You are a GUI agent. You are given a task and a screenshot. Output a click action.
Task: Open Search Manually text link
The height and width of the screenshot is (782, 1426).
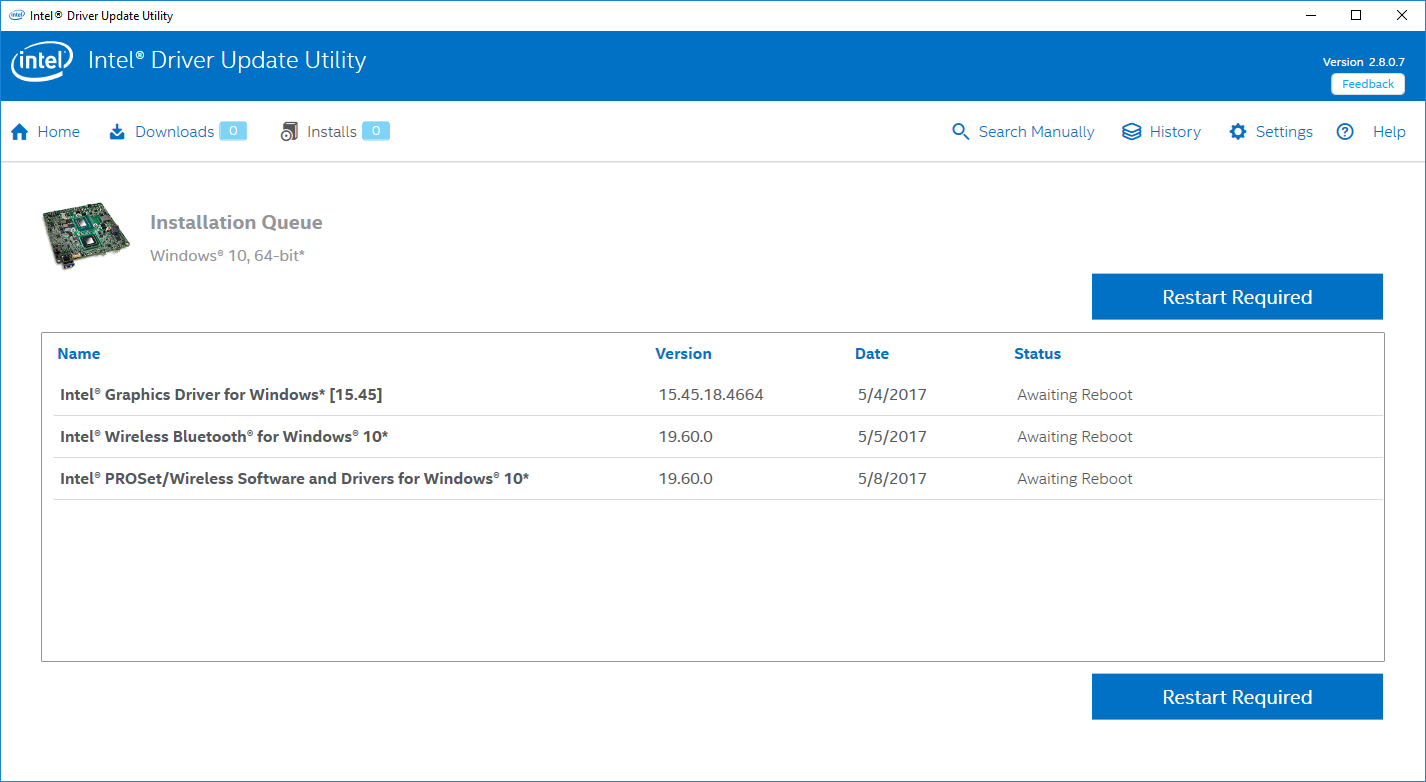[1036, 132]
